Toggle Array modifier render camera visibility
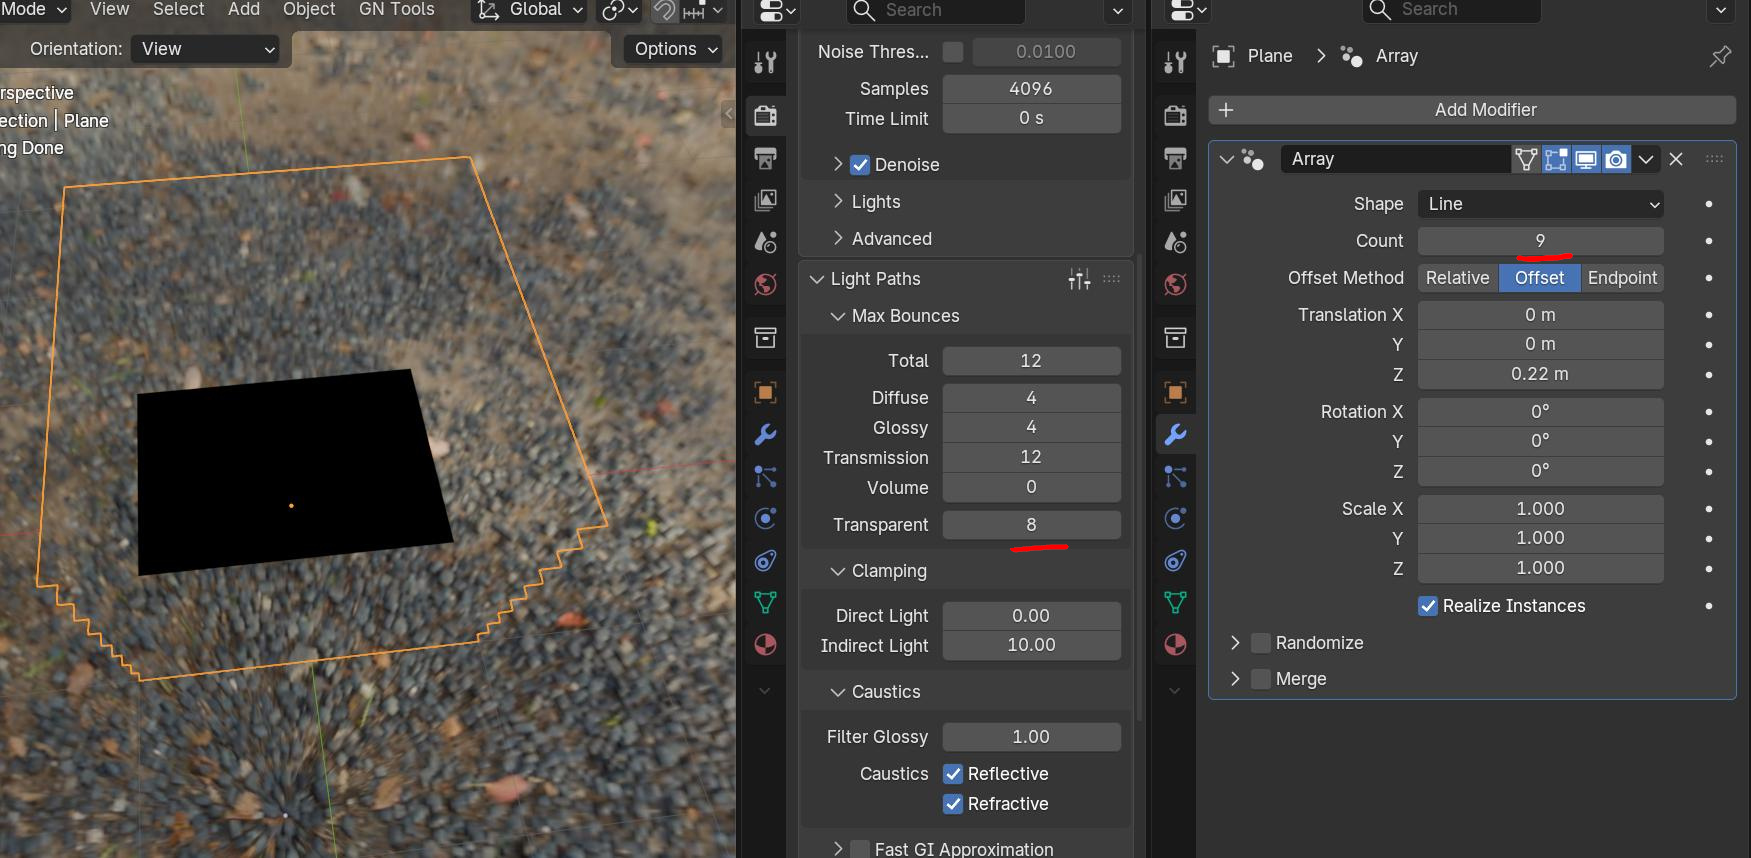Viewport: 1751px width, 858px height. 1616,159
